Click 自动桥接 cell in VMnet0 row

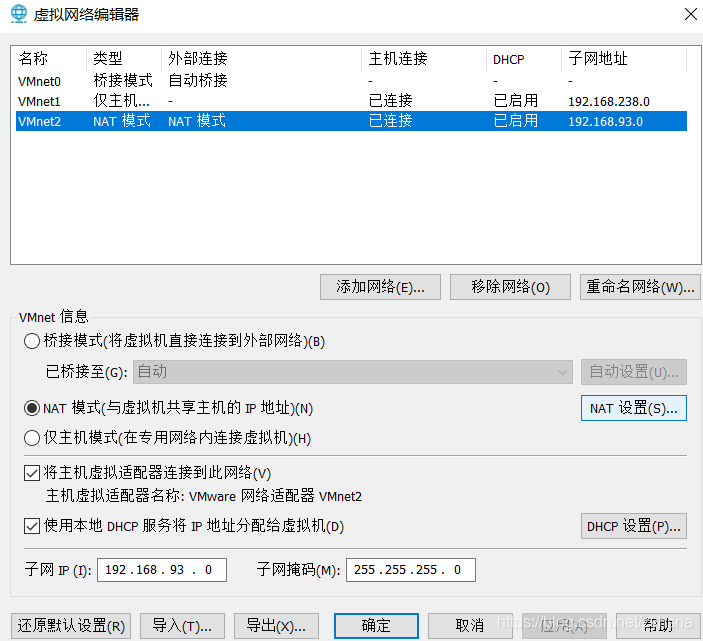point(198,81)
